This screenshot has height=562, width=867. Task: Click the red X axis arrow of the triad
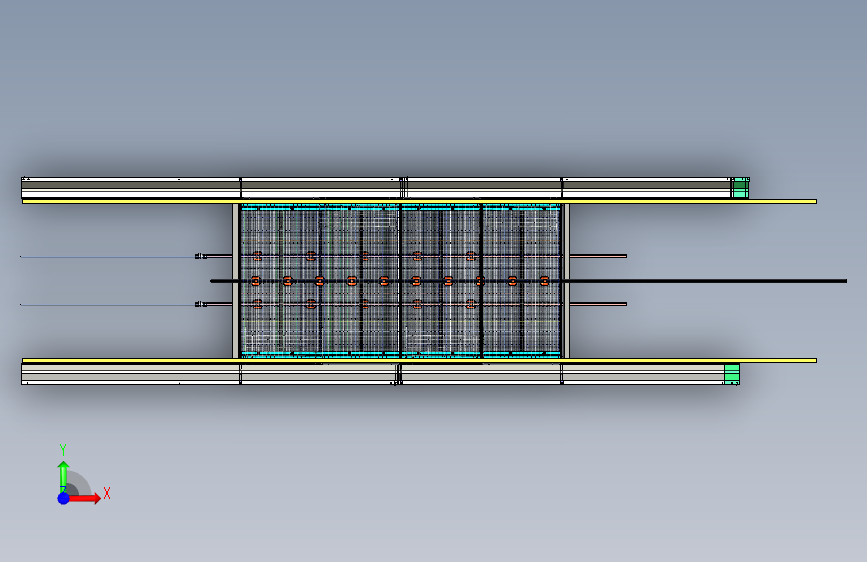click(x=84, y=498)
